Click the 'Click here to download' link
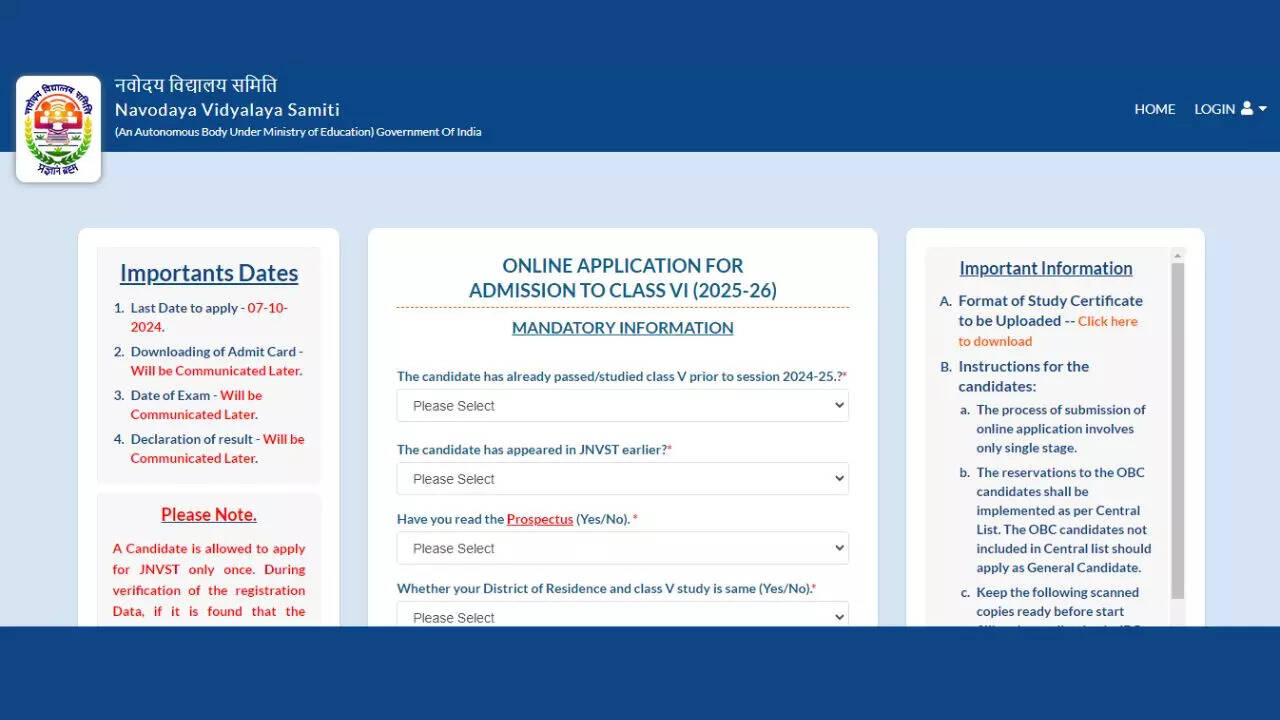 point(1107,322)
